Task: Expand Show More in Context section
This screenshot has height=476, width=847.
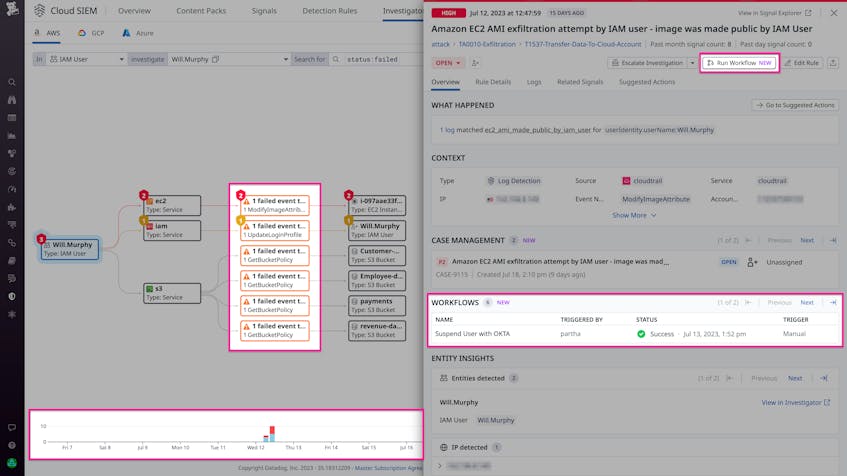Action: [634, 215]
